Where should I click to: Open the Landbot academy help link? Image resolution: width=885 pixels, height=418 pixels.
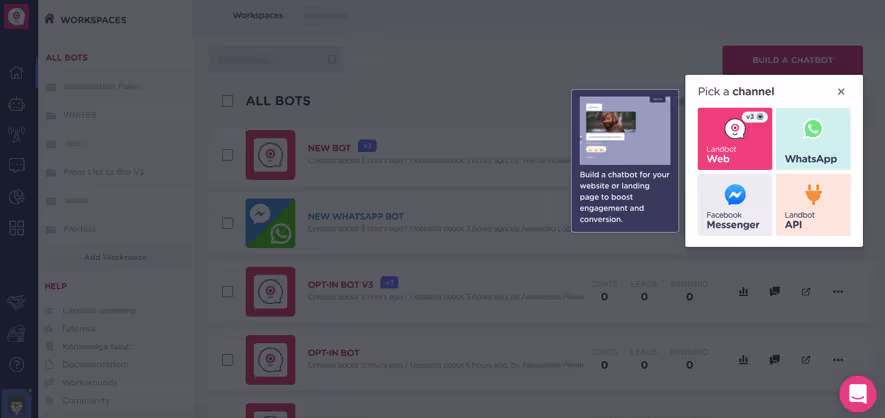click(99, 310)
